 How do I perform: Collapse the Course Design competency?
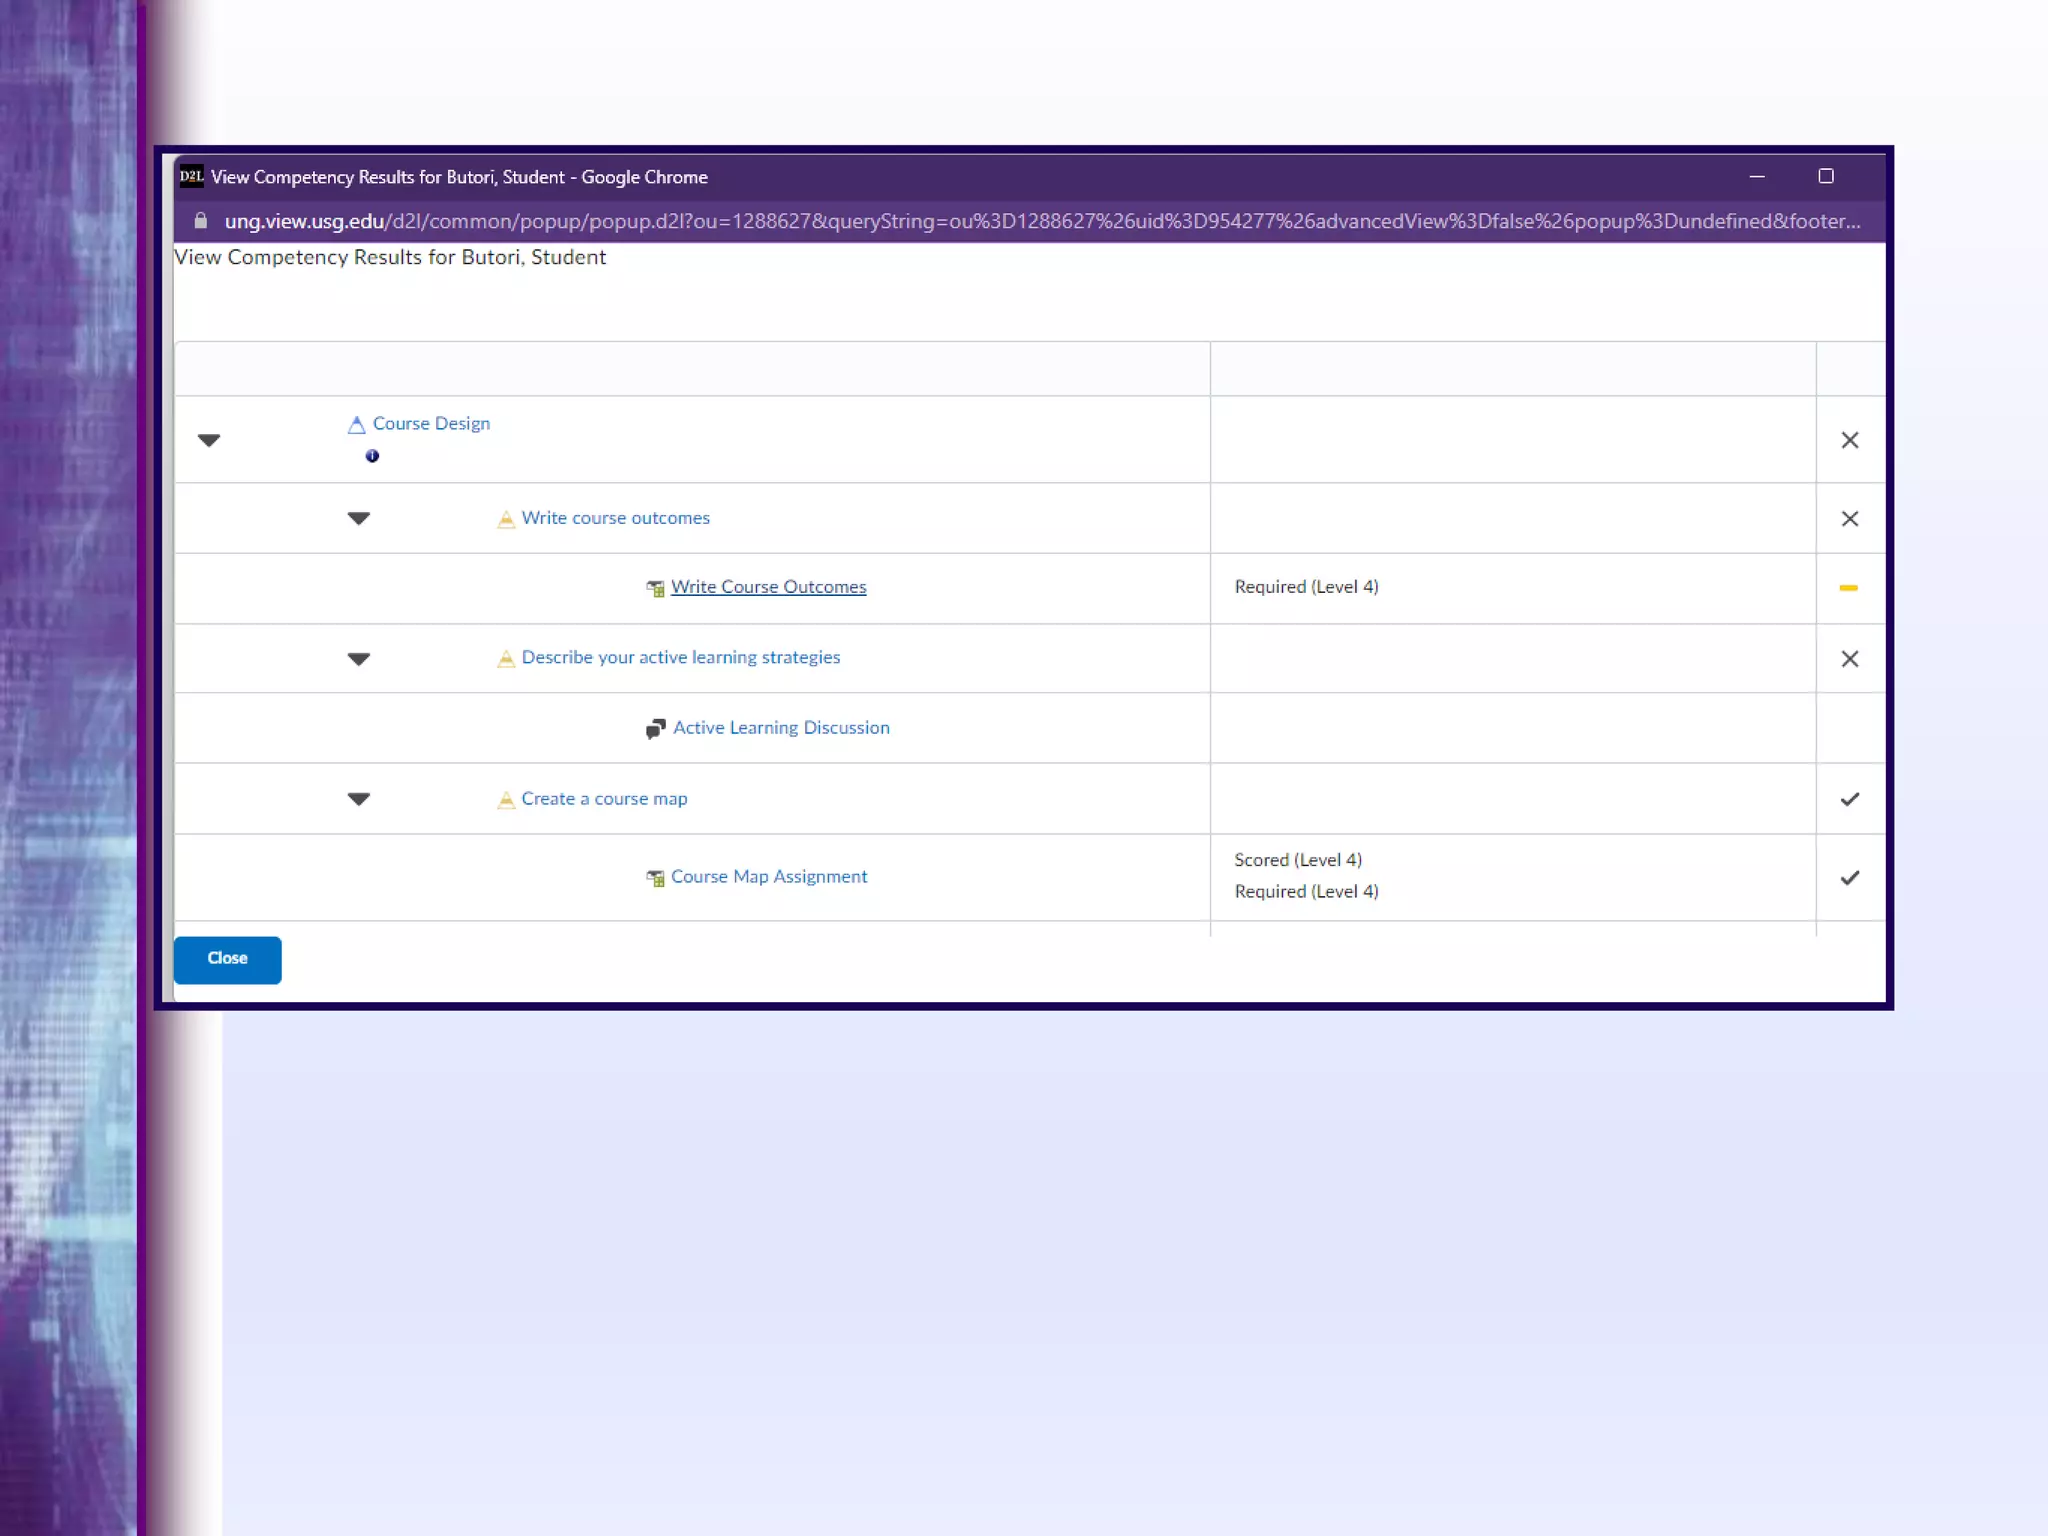pyautogui.click(x=209, y=440)
